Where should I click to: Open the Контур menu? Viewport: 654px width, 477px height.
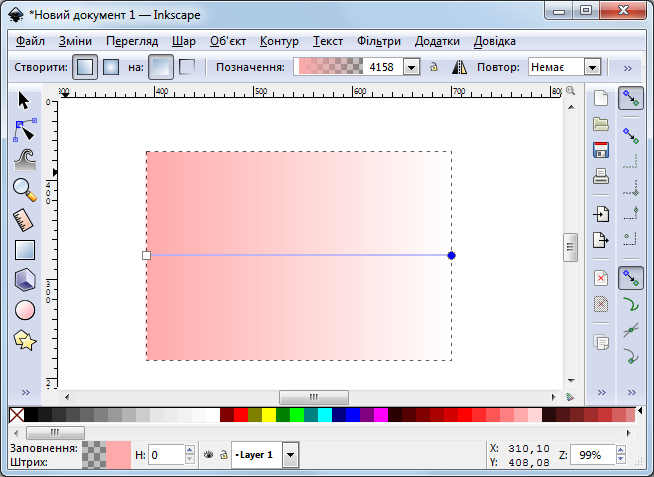(x=279, y=41)
